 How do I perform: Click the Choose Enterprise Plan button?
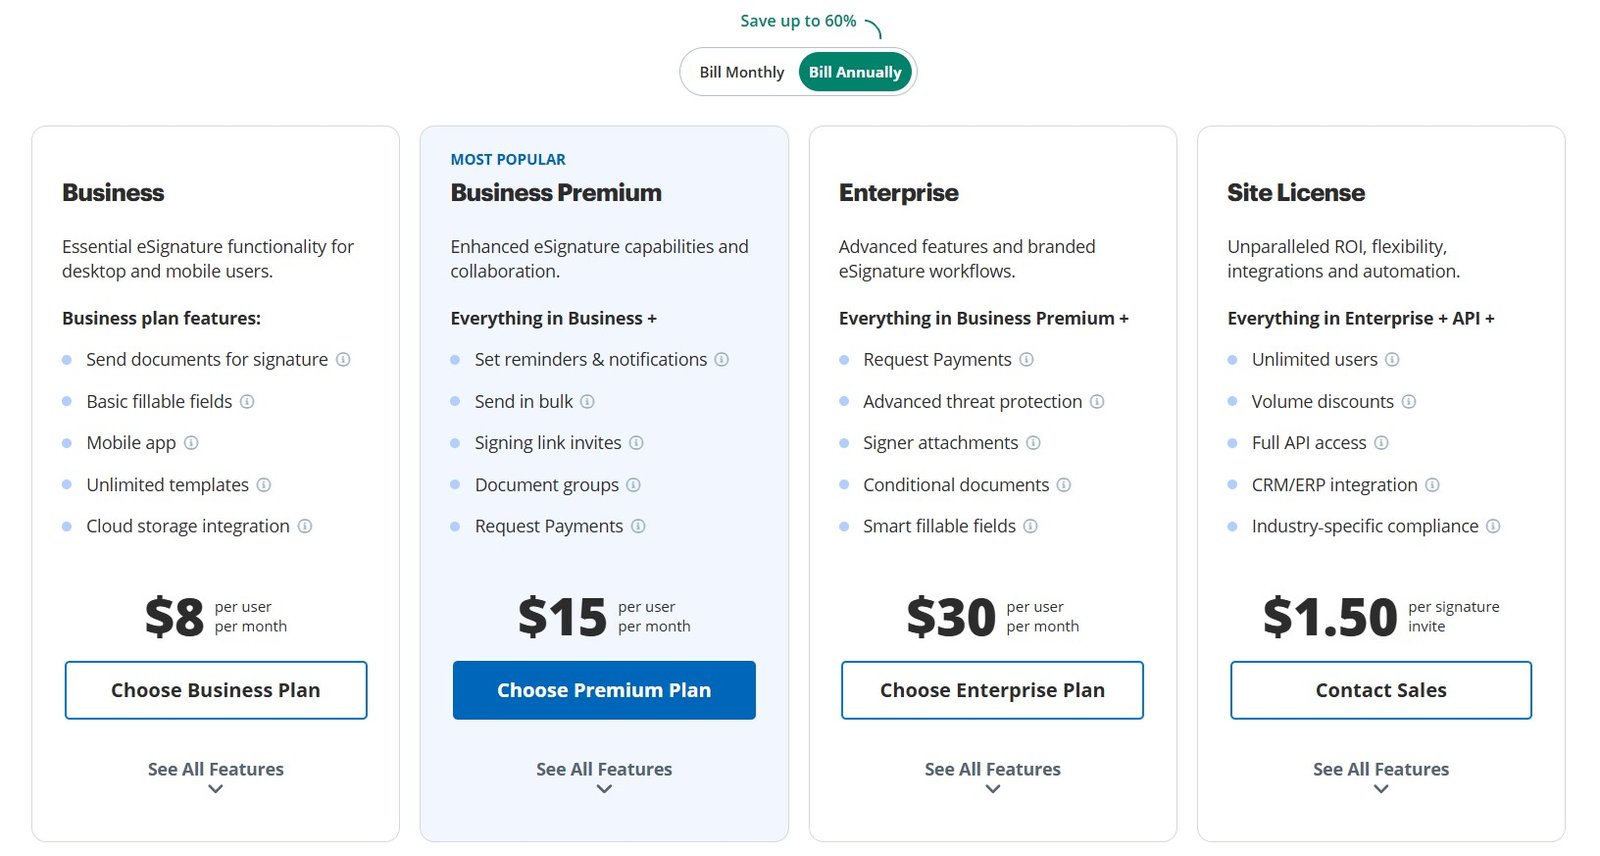click(x=992, y=690)
